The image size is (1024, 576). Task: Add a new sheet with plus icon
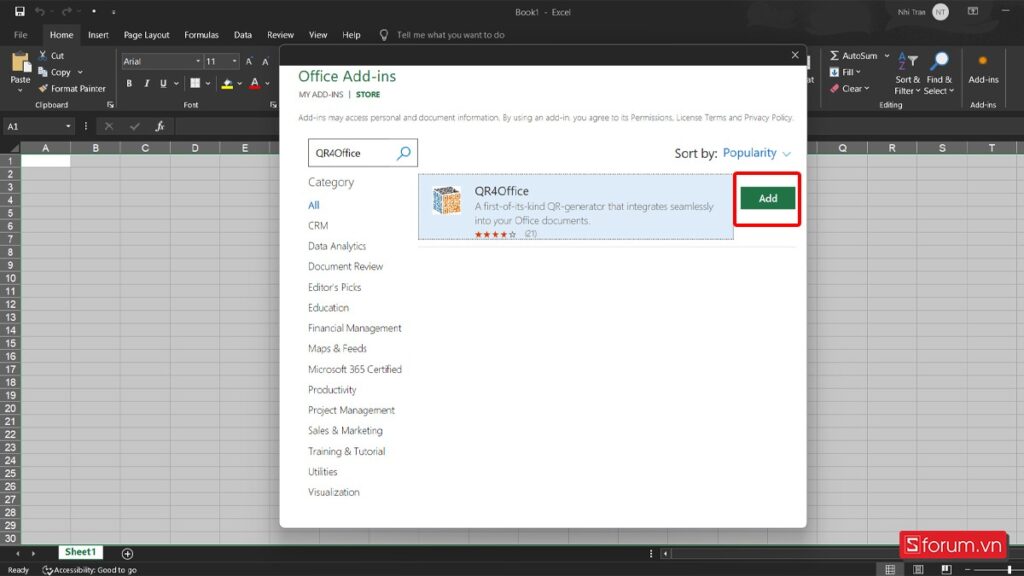tap(127, 553)
